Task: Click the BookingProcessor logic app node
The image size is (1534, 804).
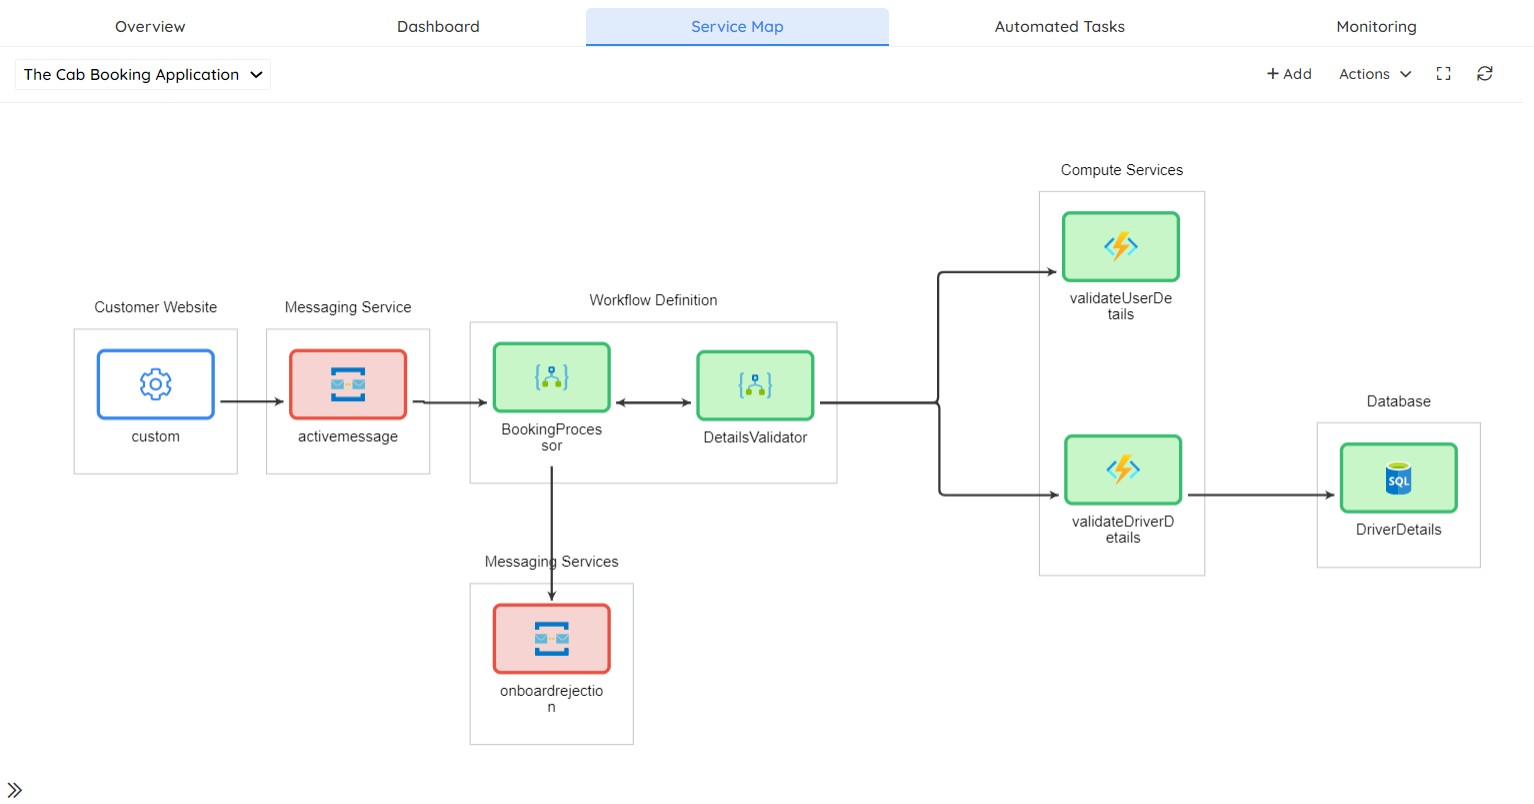Action: (551, 378)
